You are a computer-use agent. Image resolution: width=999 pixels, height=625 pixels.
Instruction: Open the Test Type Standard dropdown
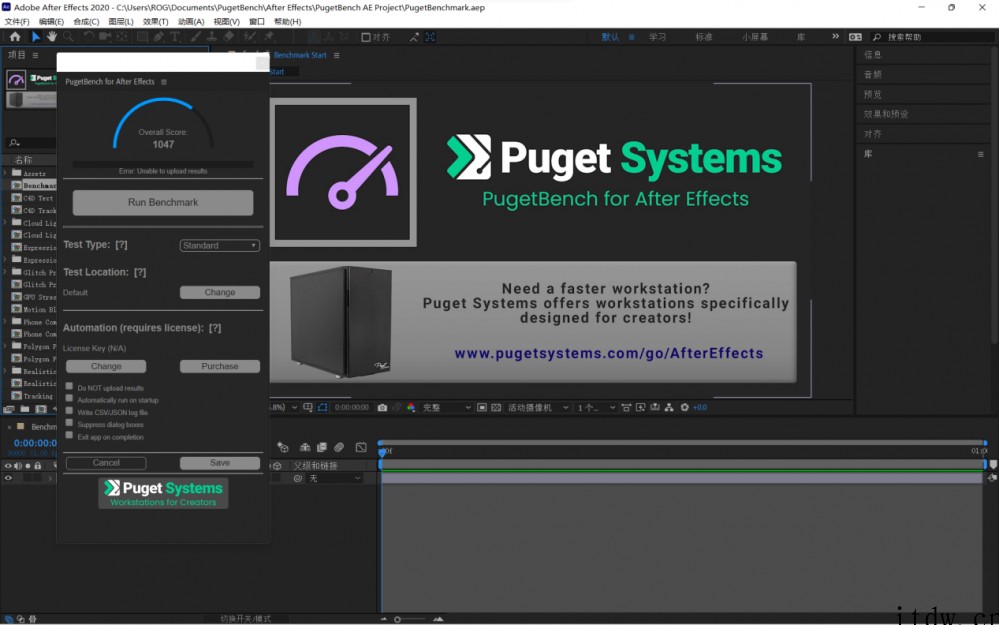tap(220, 245)
